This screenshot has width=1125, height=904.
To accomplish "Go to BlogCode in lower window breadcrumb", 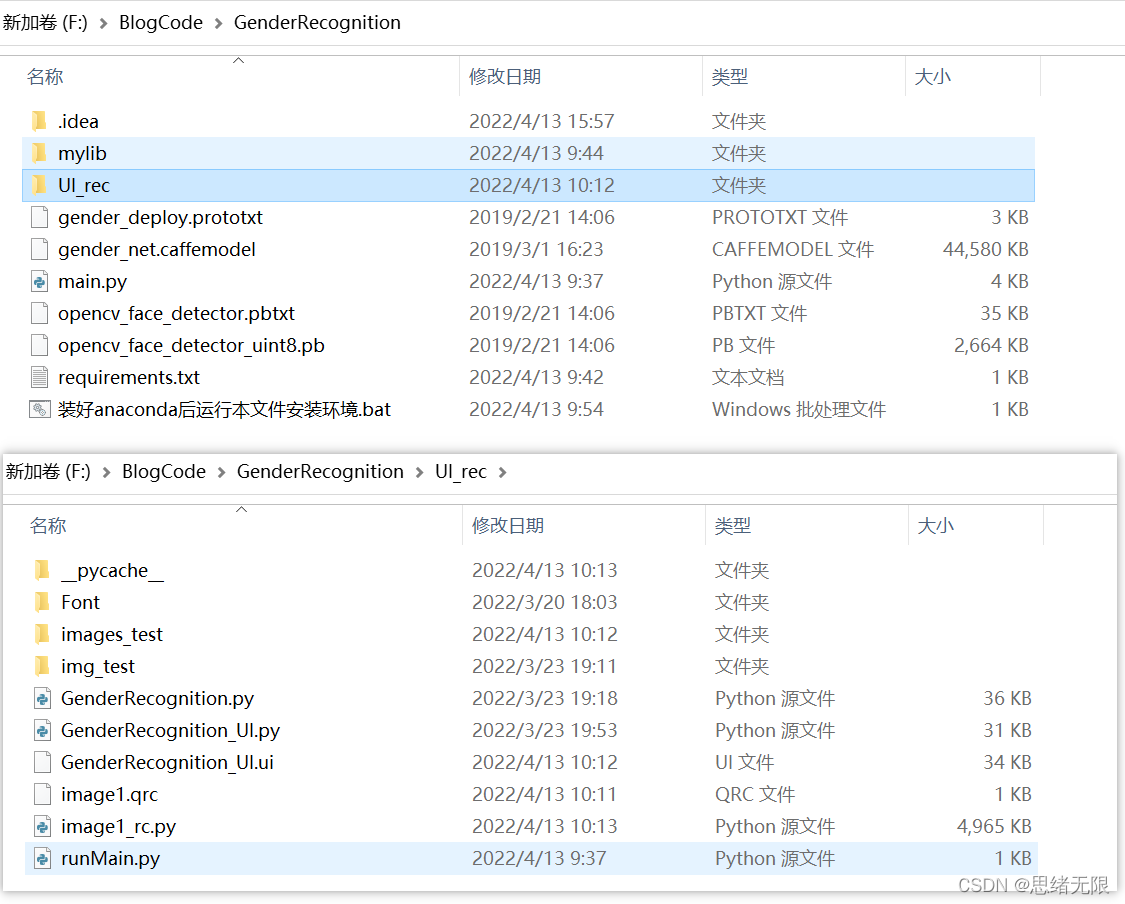I will (x=164, y=472).
